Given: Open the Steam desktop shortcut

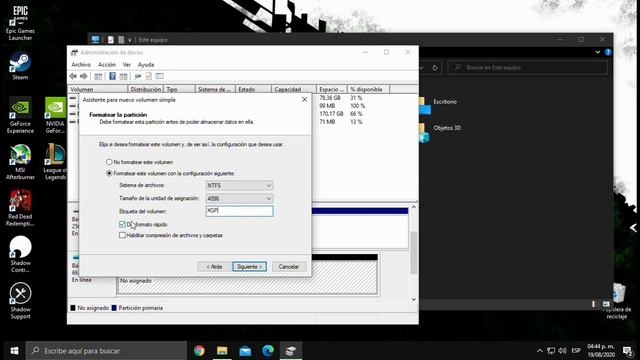Looking at the screenshot, I should click(20, 65).
